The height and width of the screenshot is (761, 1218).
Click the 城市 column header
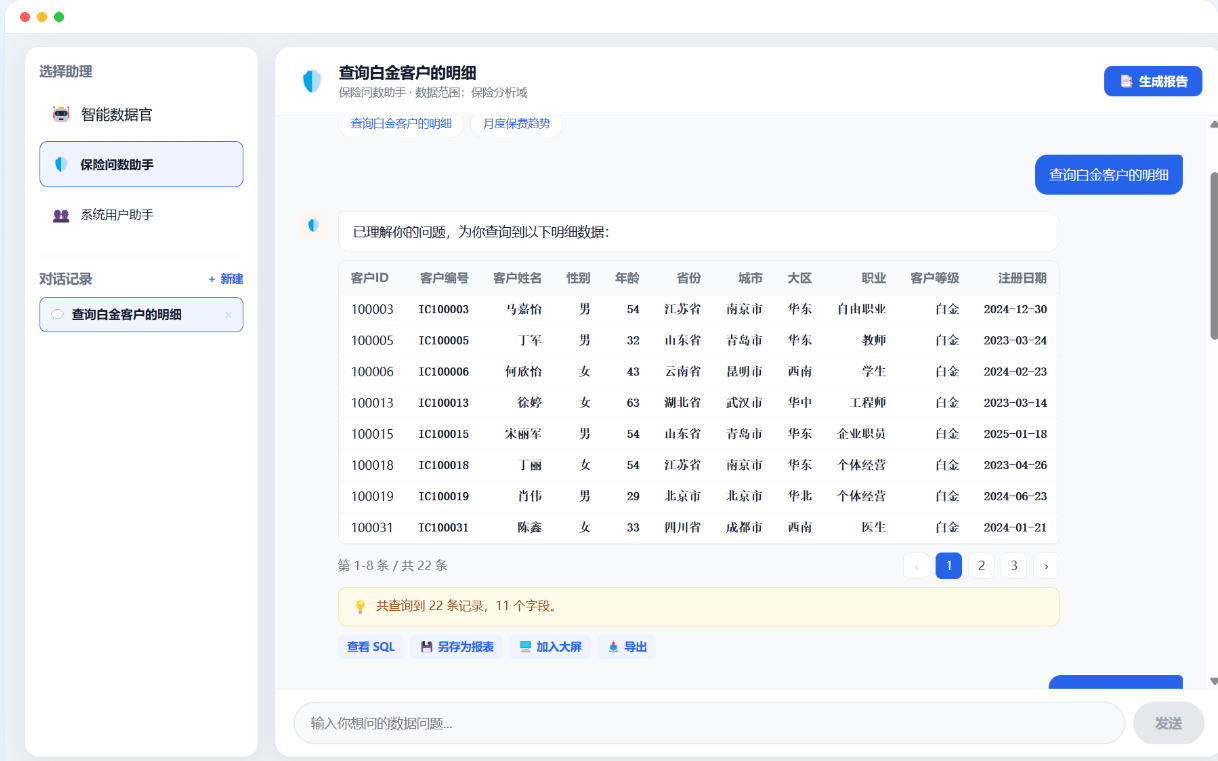(750, 278)
